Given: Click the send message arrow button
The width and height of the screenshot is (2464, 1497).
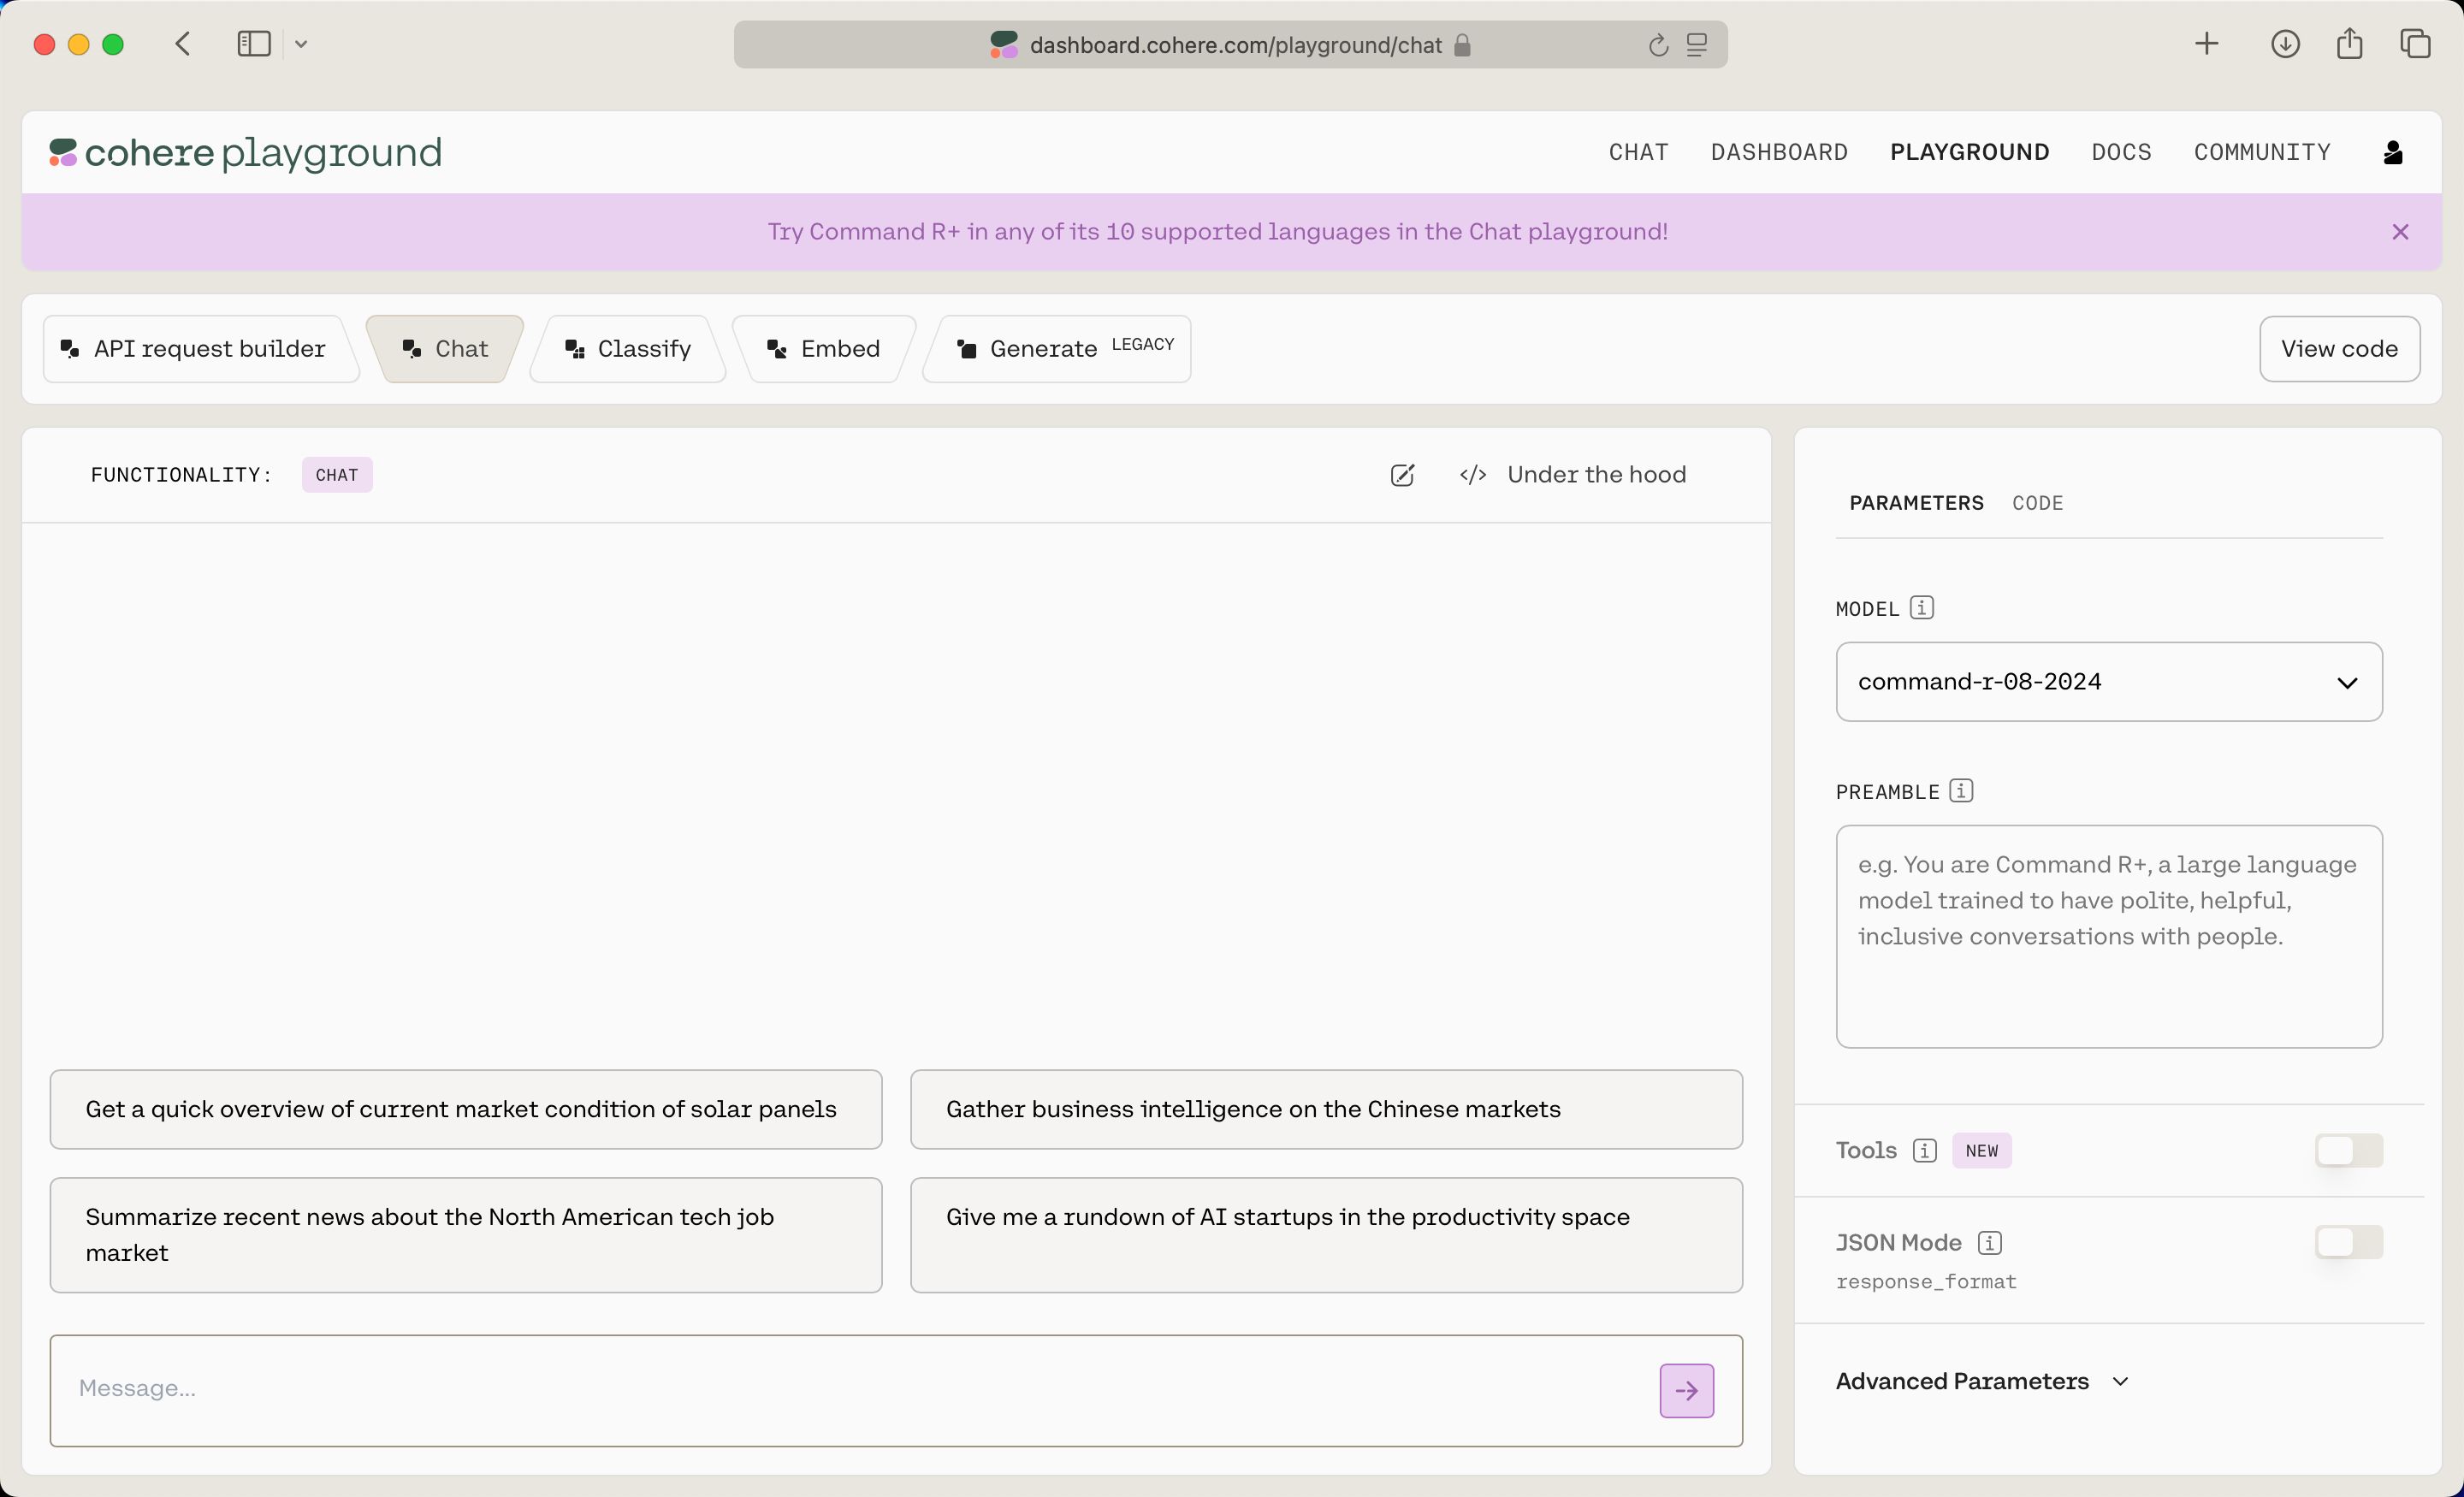Looking at the screenshot, I should pyautogui.click(x=1685, y=1388).
